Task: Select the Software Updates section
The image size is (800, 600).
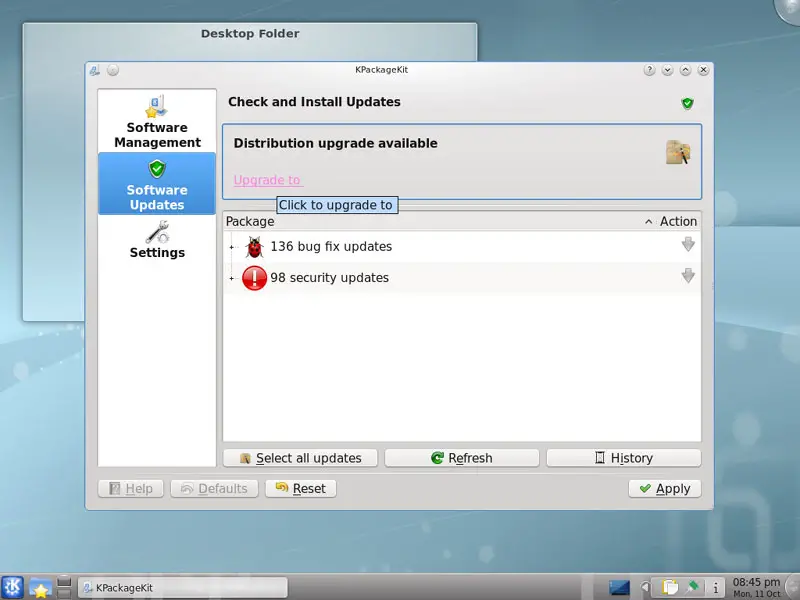Action: coord(157,184)
